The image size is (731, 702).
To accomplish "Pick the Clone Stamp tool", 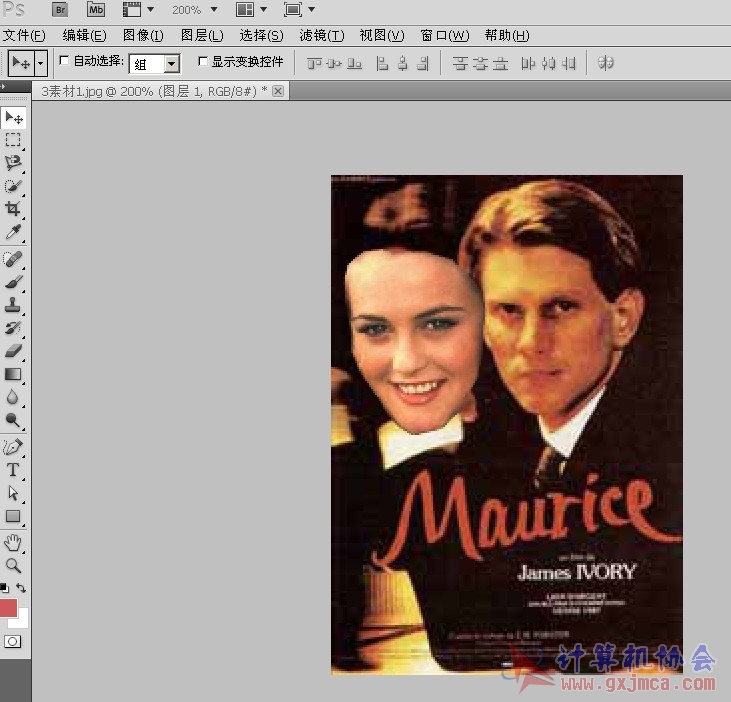I will (x=13, y=305).
